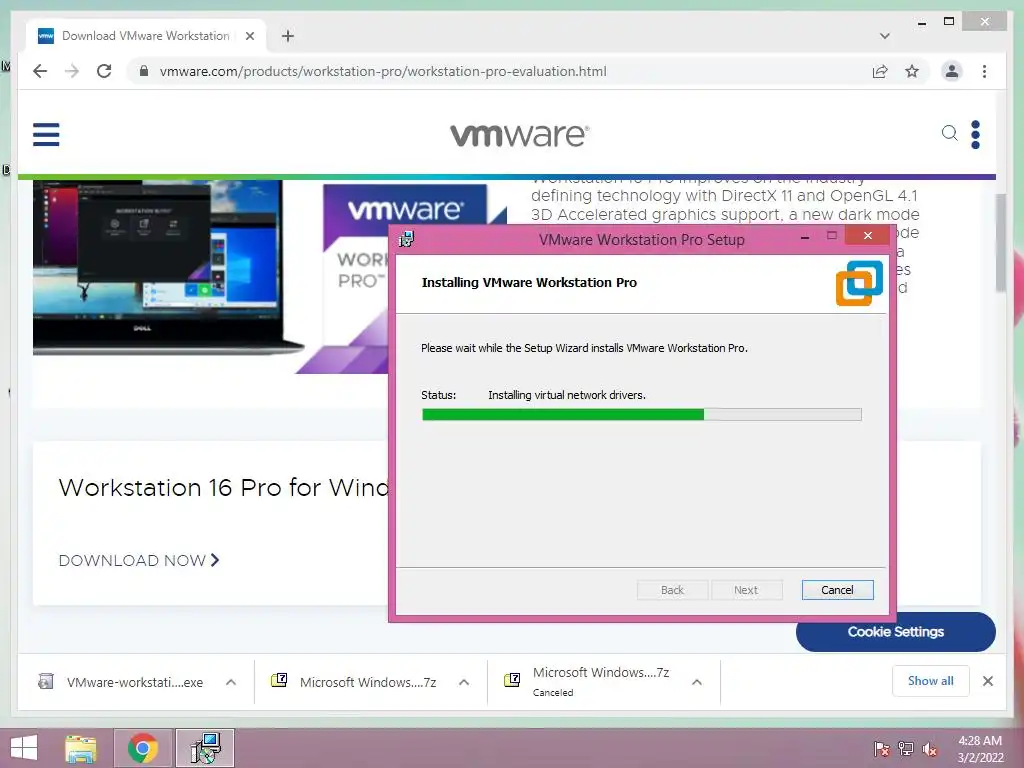
Task: Open the VMware site hamburger menu
Action: pyautogui.click(x=46, y=135)
